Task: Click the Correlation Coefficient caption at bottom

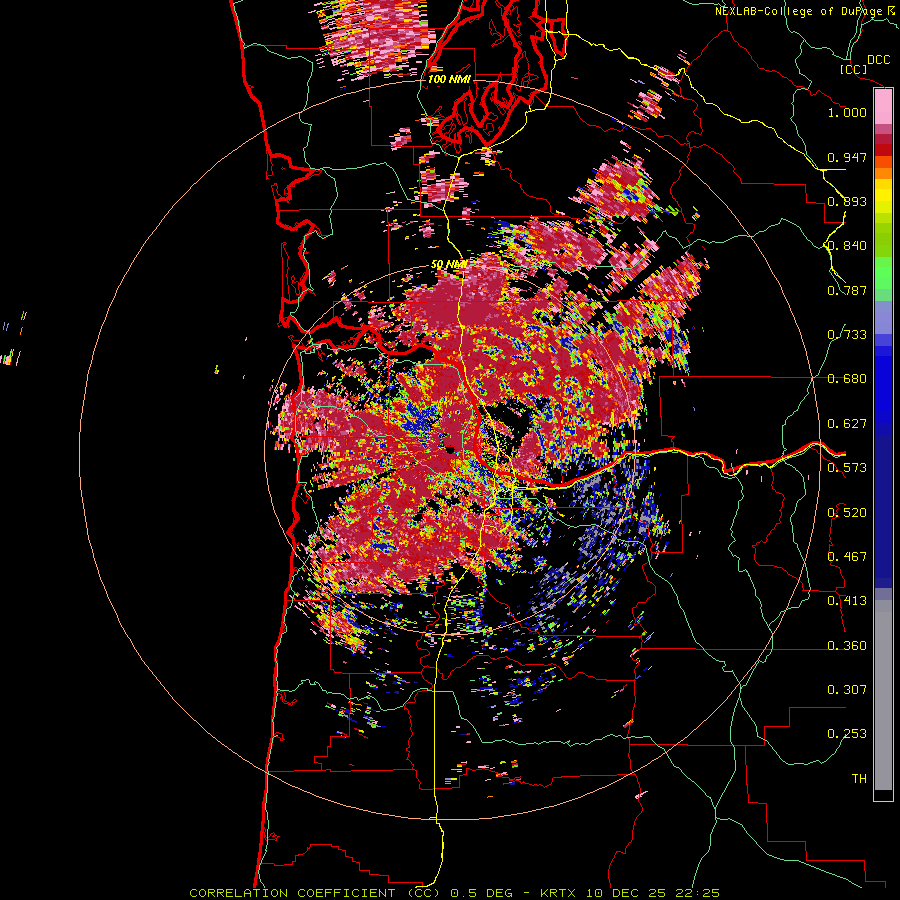Action: click(x=454, y=893)
